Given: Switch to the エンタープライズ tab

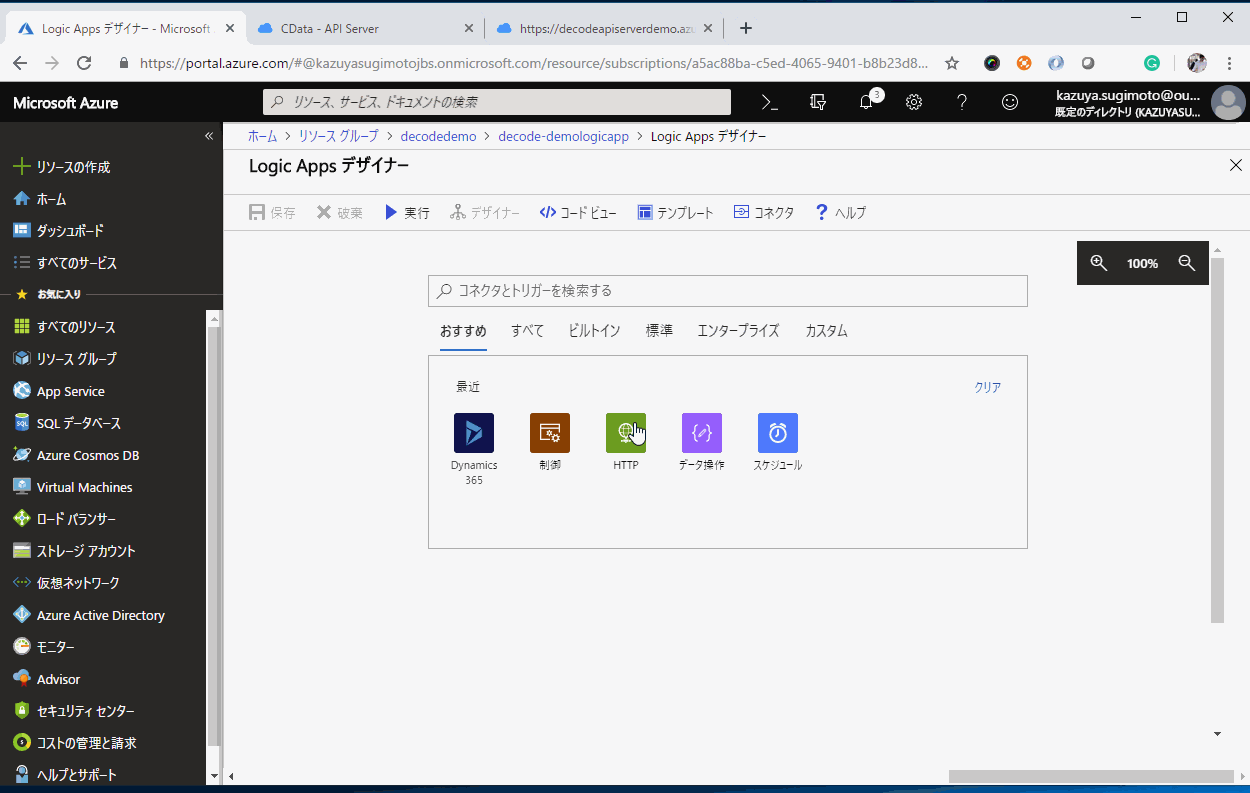Looking at the screenshot, I should pos(738,330).
